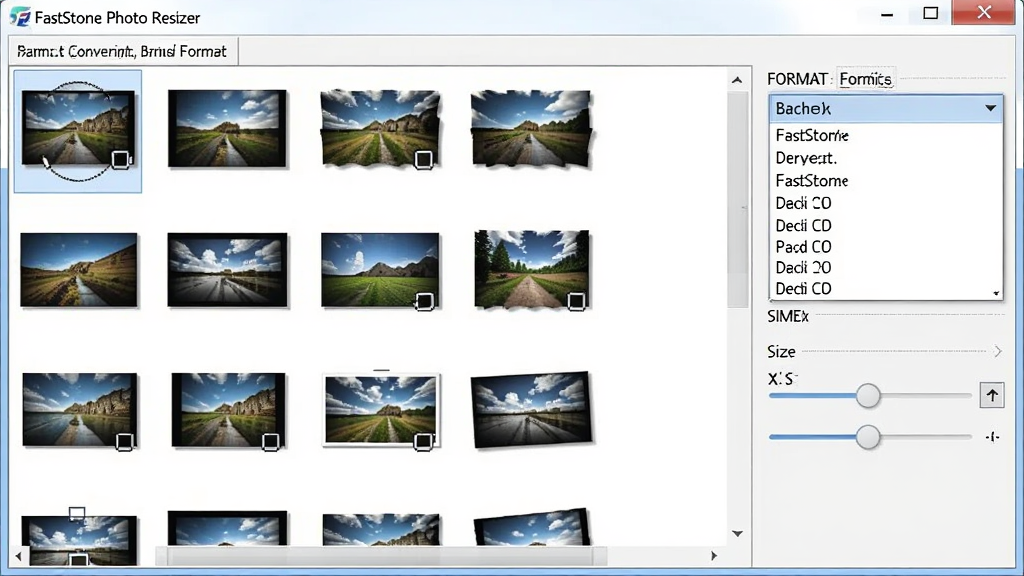
Task: Click the Size label text
Action: pyautogui.click(x=781, y=351)
